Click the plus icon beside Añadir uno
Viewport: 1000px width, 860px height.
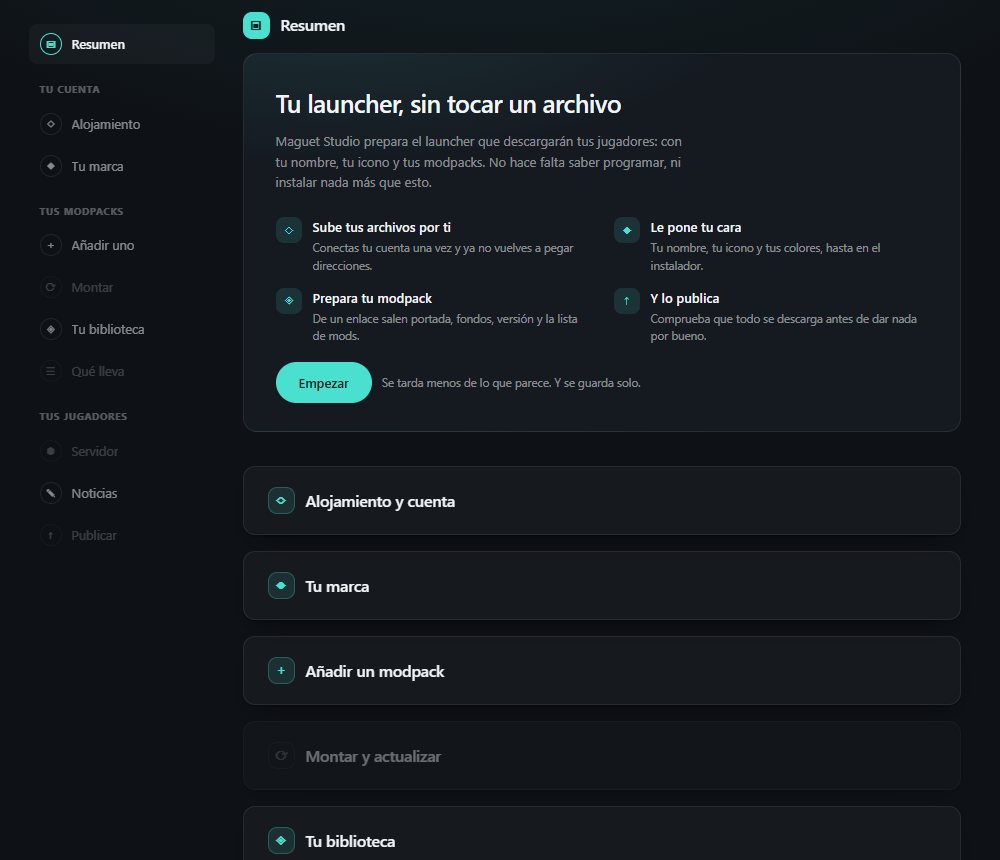point(50,245)
